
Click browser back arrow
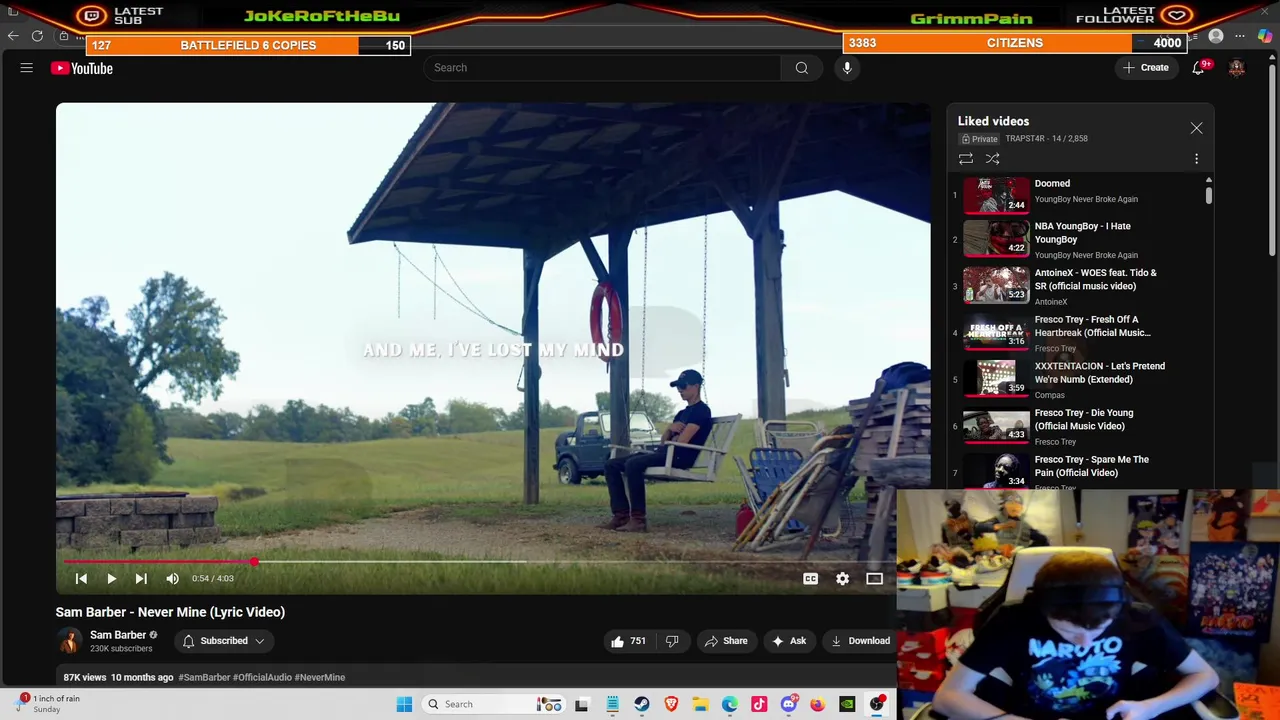coord(13,37)
